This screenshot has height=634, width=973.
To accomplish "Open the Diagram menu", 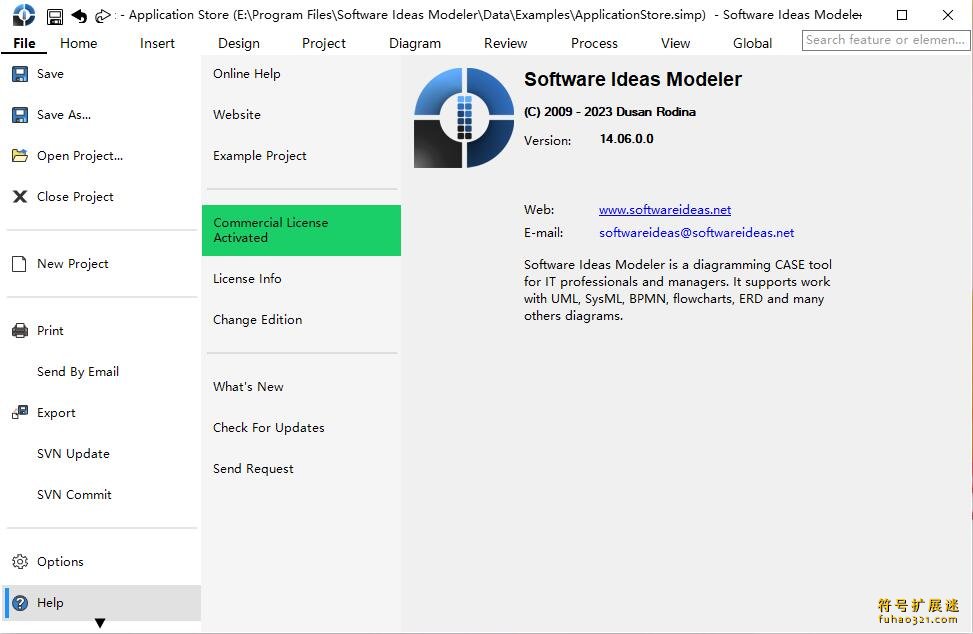I will [x=414, y=43].
